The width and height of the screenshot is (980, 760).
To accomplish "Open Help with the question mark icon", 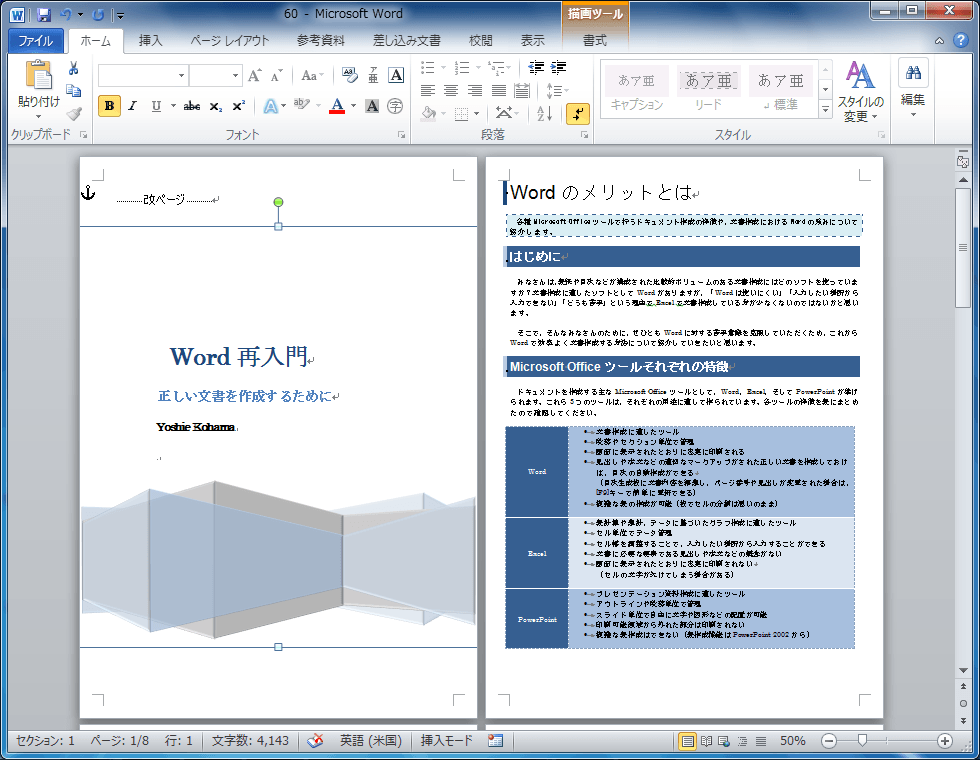I will click(961, 41).
